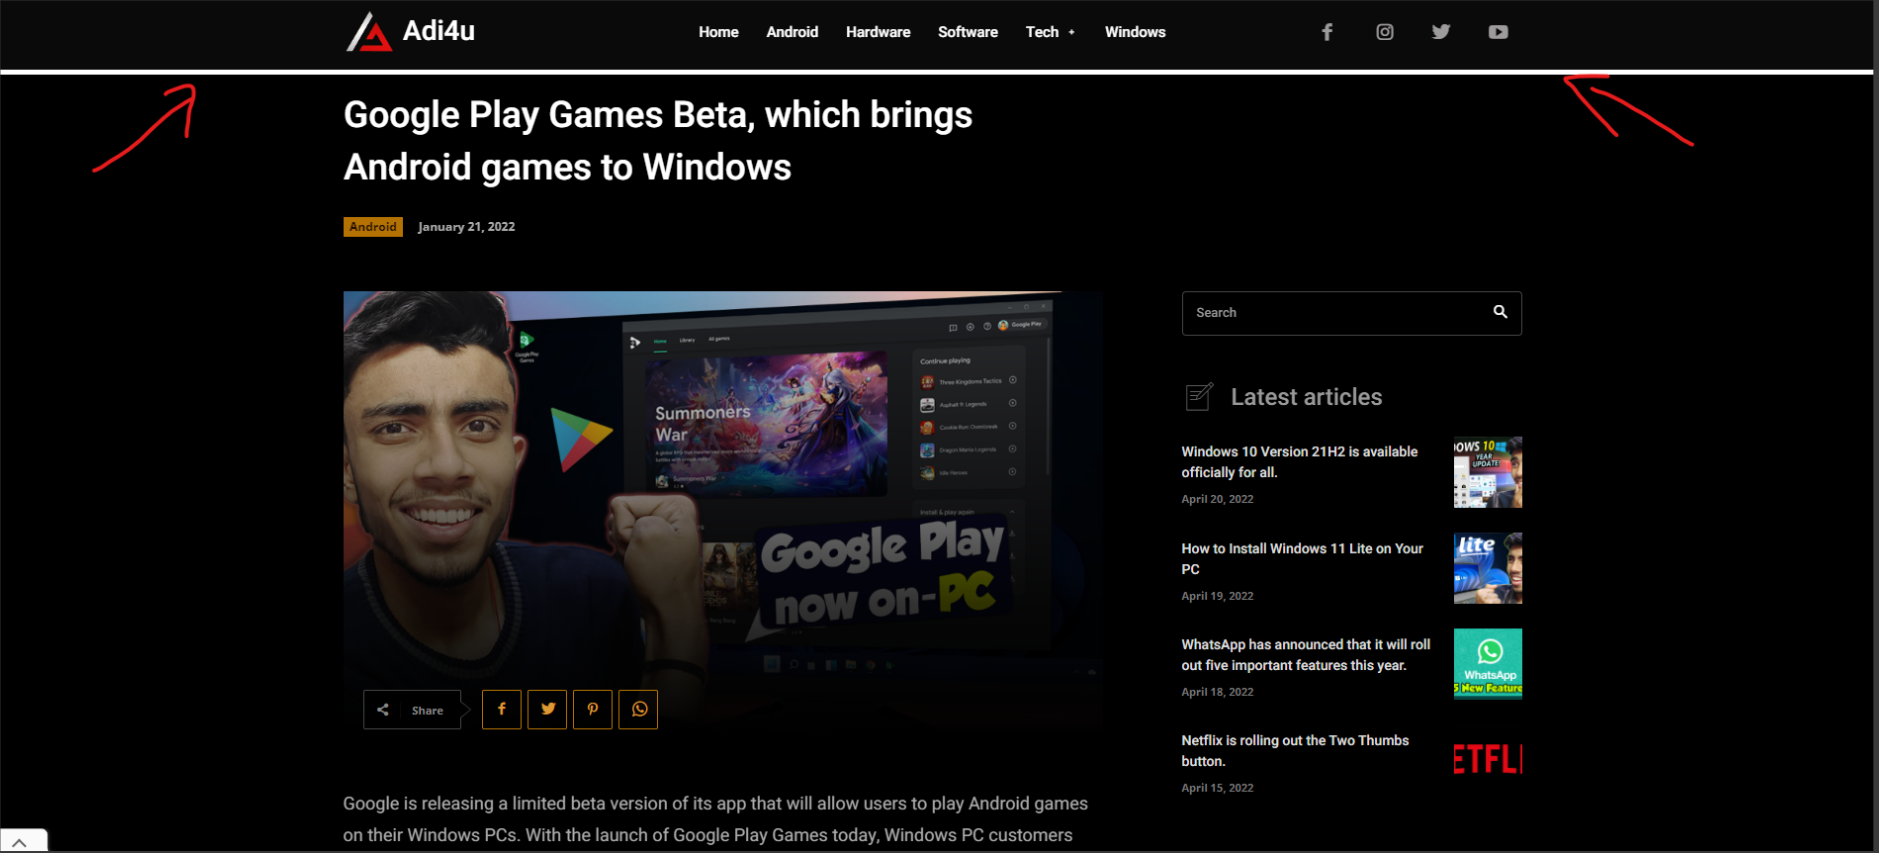Open the Software menu item
1879x853 pixels.
click(968, 32)
